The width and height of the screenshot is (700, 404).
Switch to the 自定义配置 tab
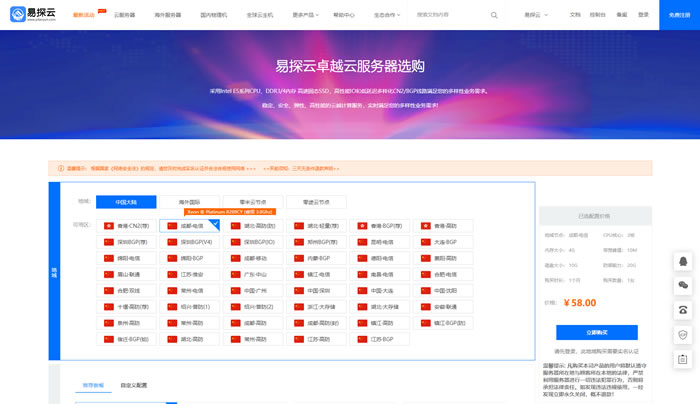point(134,384)
